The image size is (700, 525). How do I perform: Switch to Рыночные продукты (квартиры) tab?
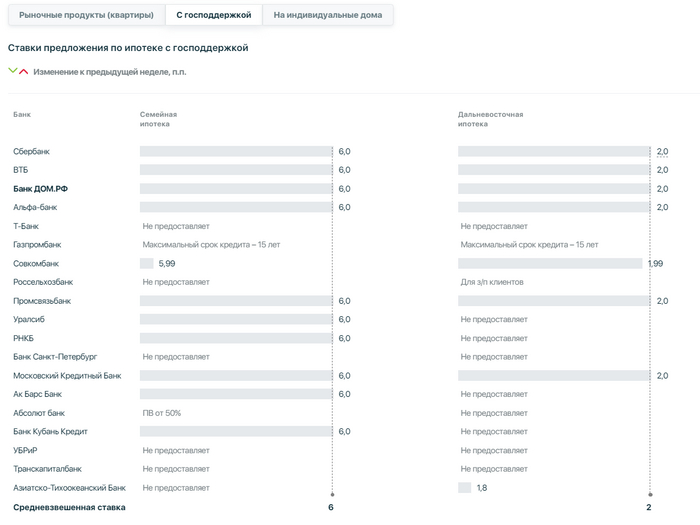86,15
